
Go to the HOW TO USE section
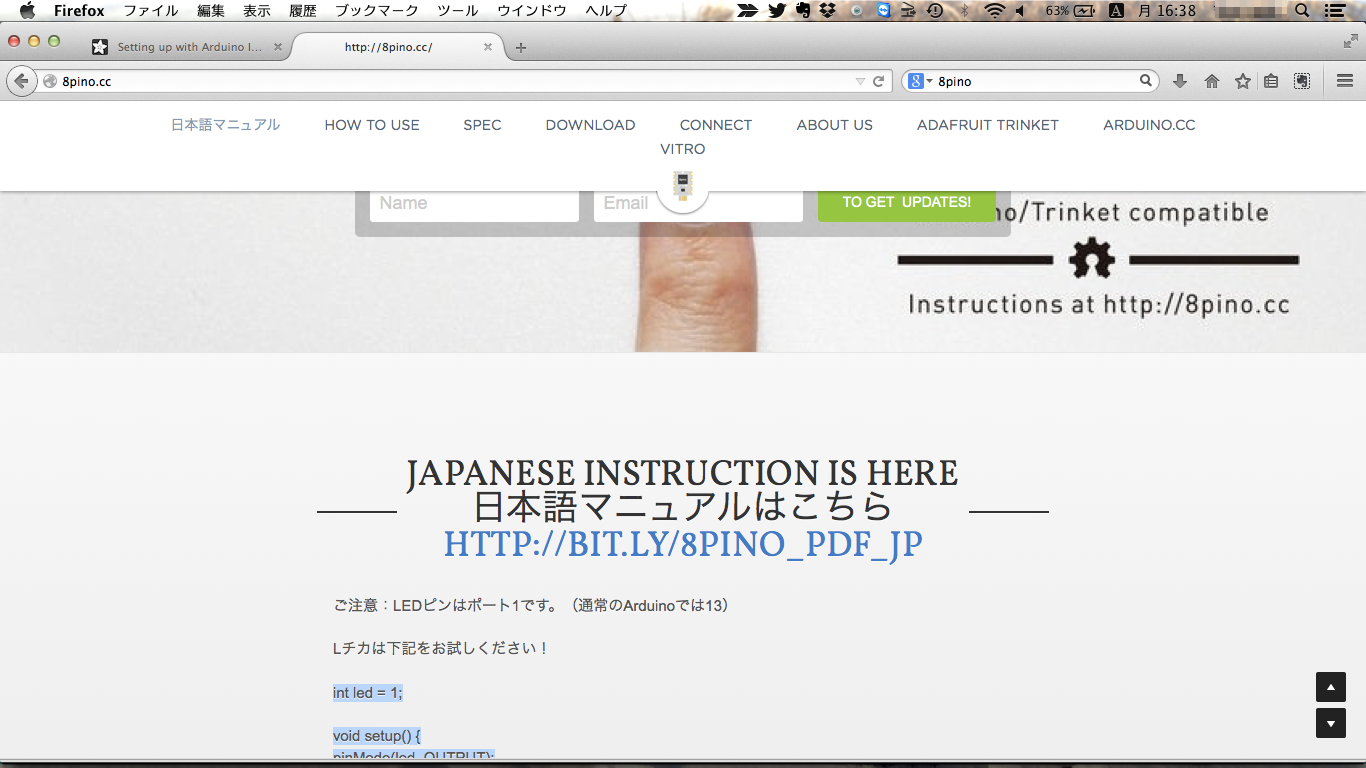pos(372,125)
